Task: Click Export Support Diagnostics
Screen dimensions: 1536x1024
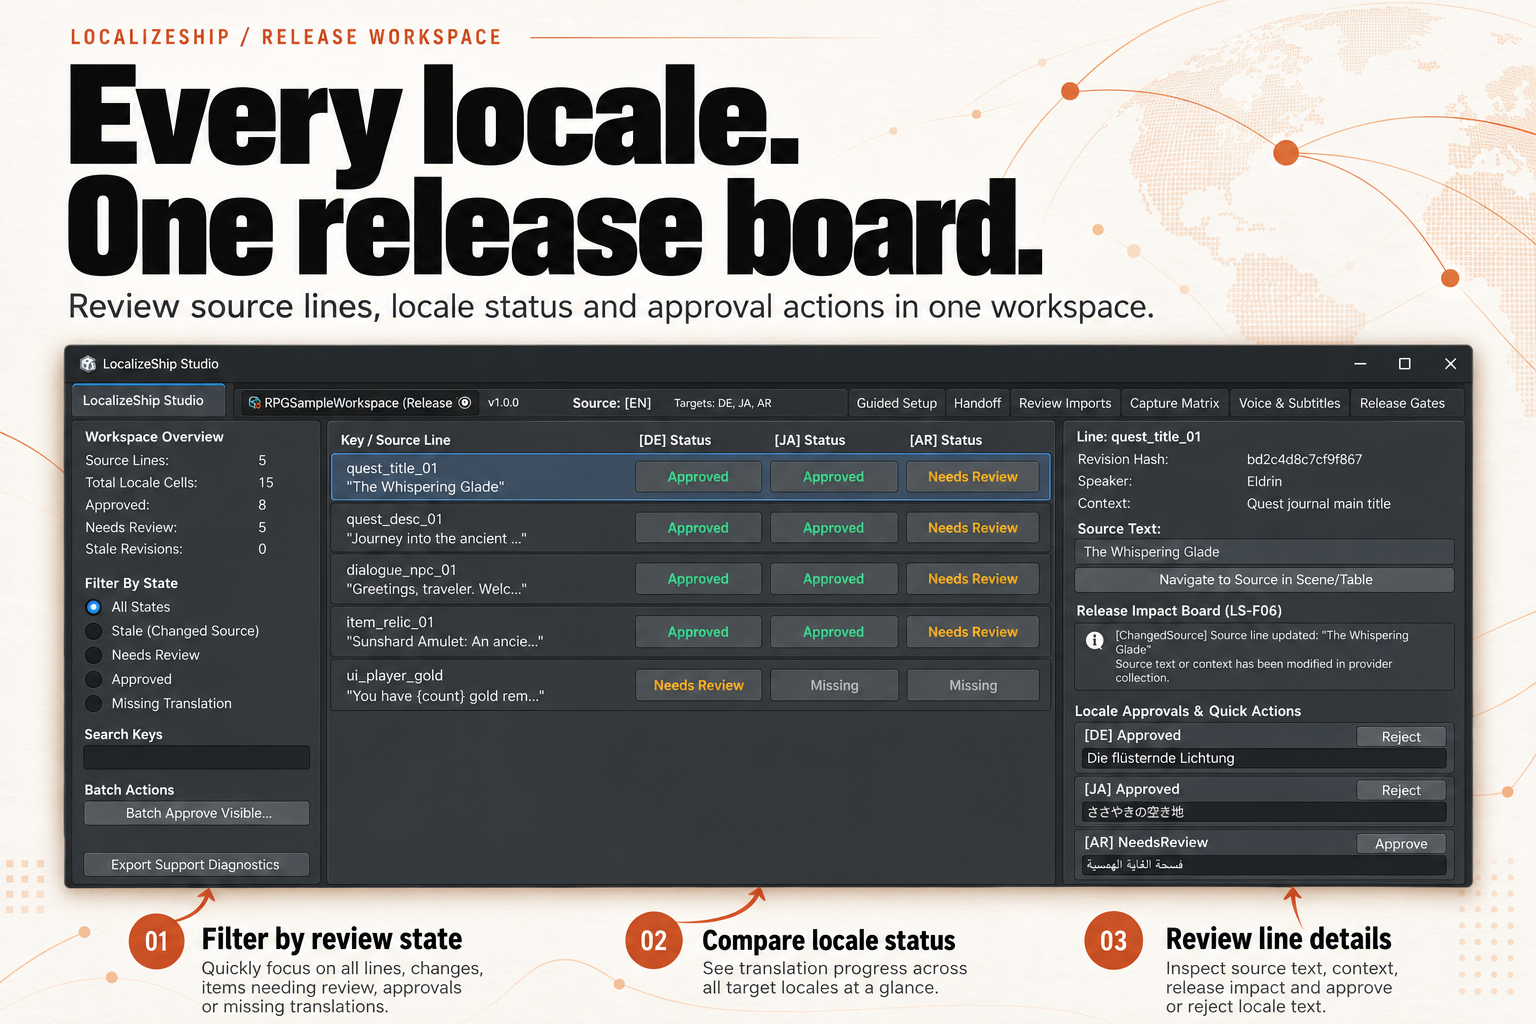Action: pyautogui.click(x=197, y=865)
